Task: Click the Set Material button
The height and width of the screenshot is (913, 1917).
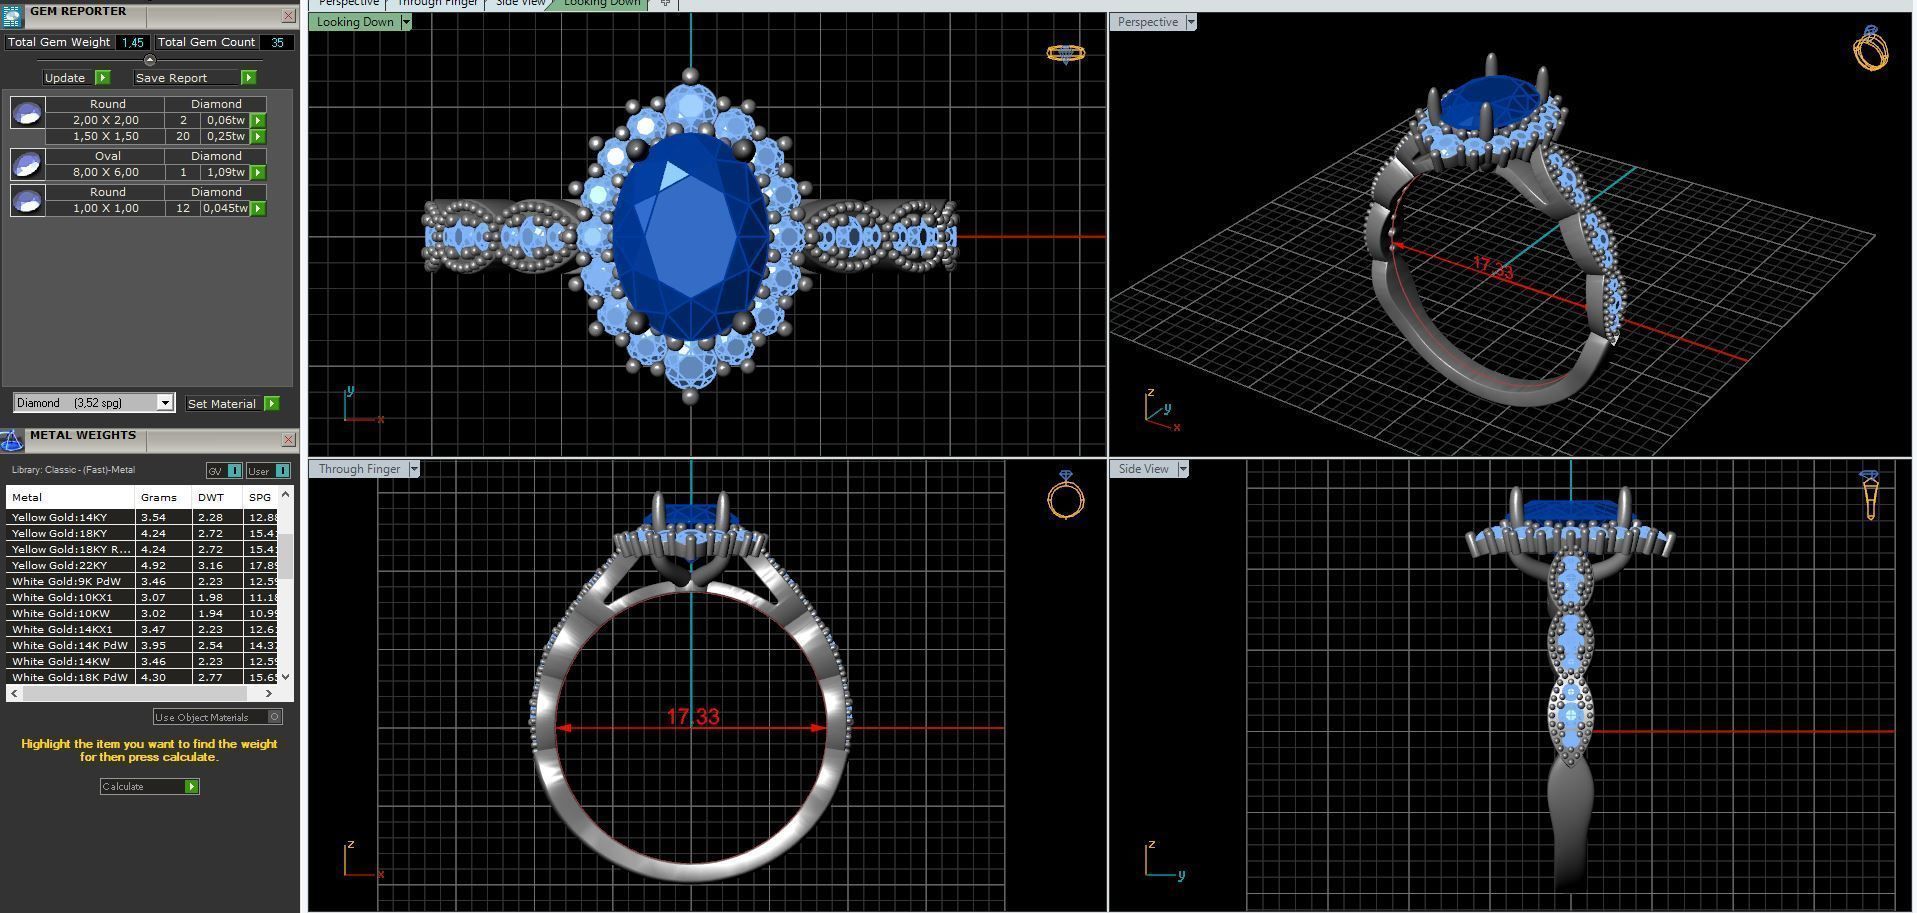Action: (232, 404)
